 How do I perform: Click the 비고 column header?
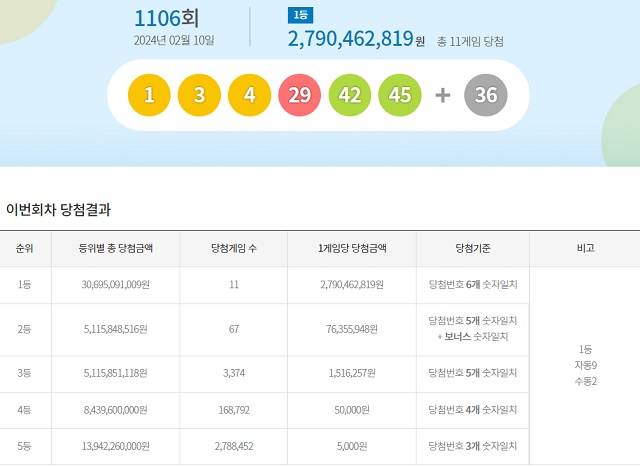[x=585, y=248]
